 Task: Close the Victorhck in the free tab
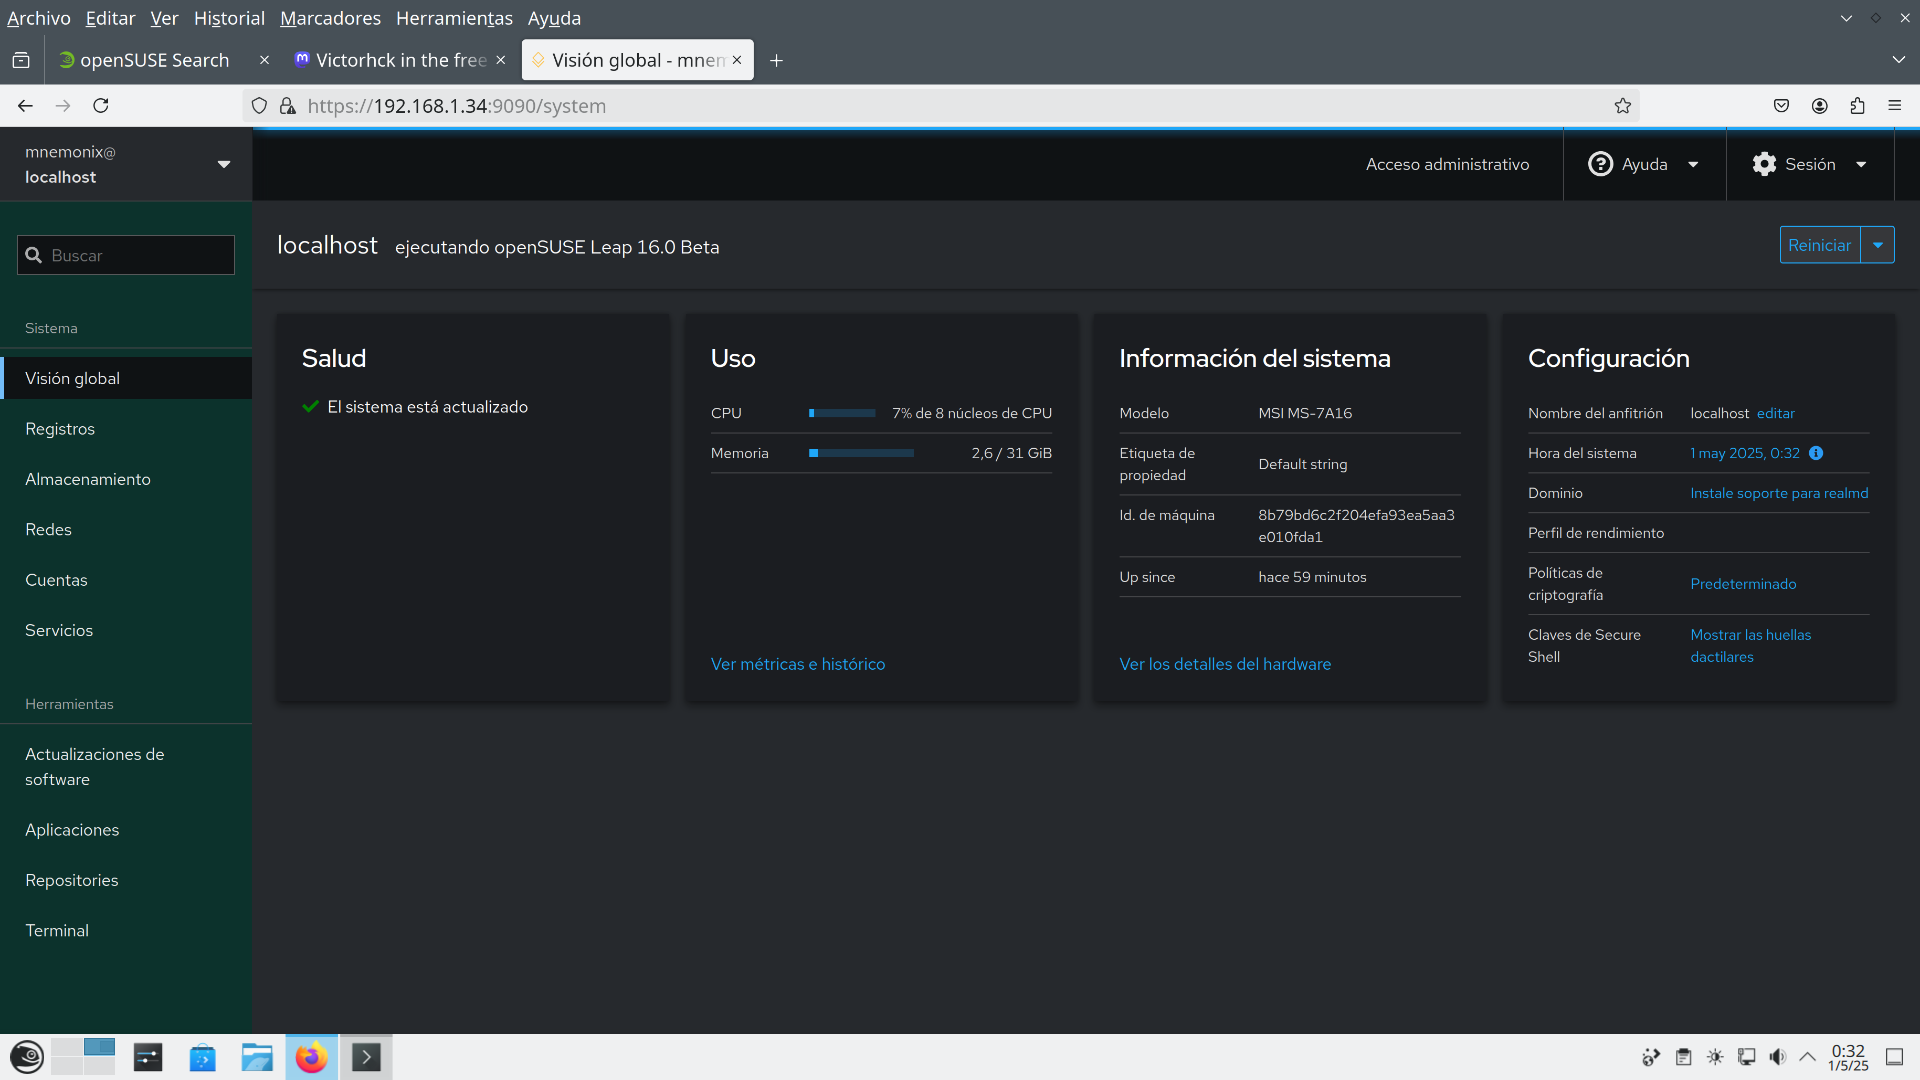click(x=500, y=60)
